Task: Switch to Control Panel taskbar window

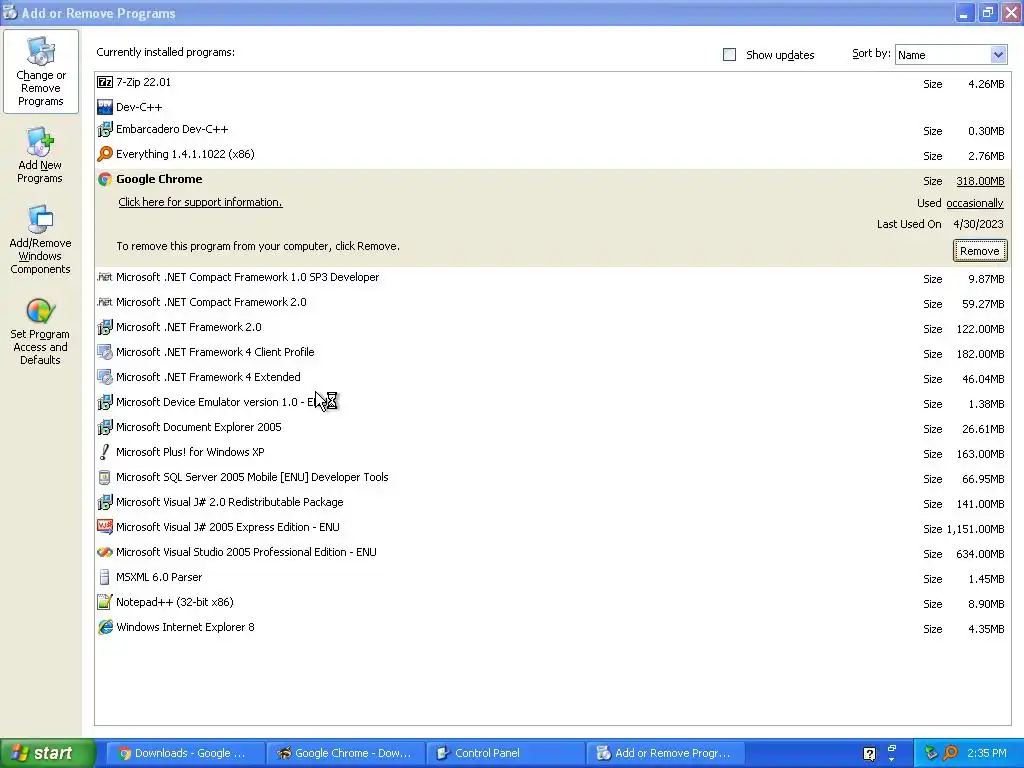Action: [x=505, y=753]
